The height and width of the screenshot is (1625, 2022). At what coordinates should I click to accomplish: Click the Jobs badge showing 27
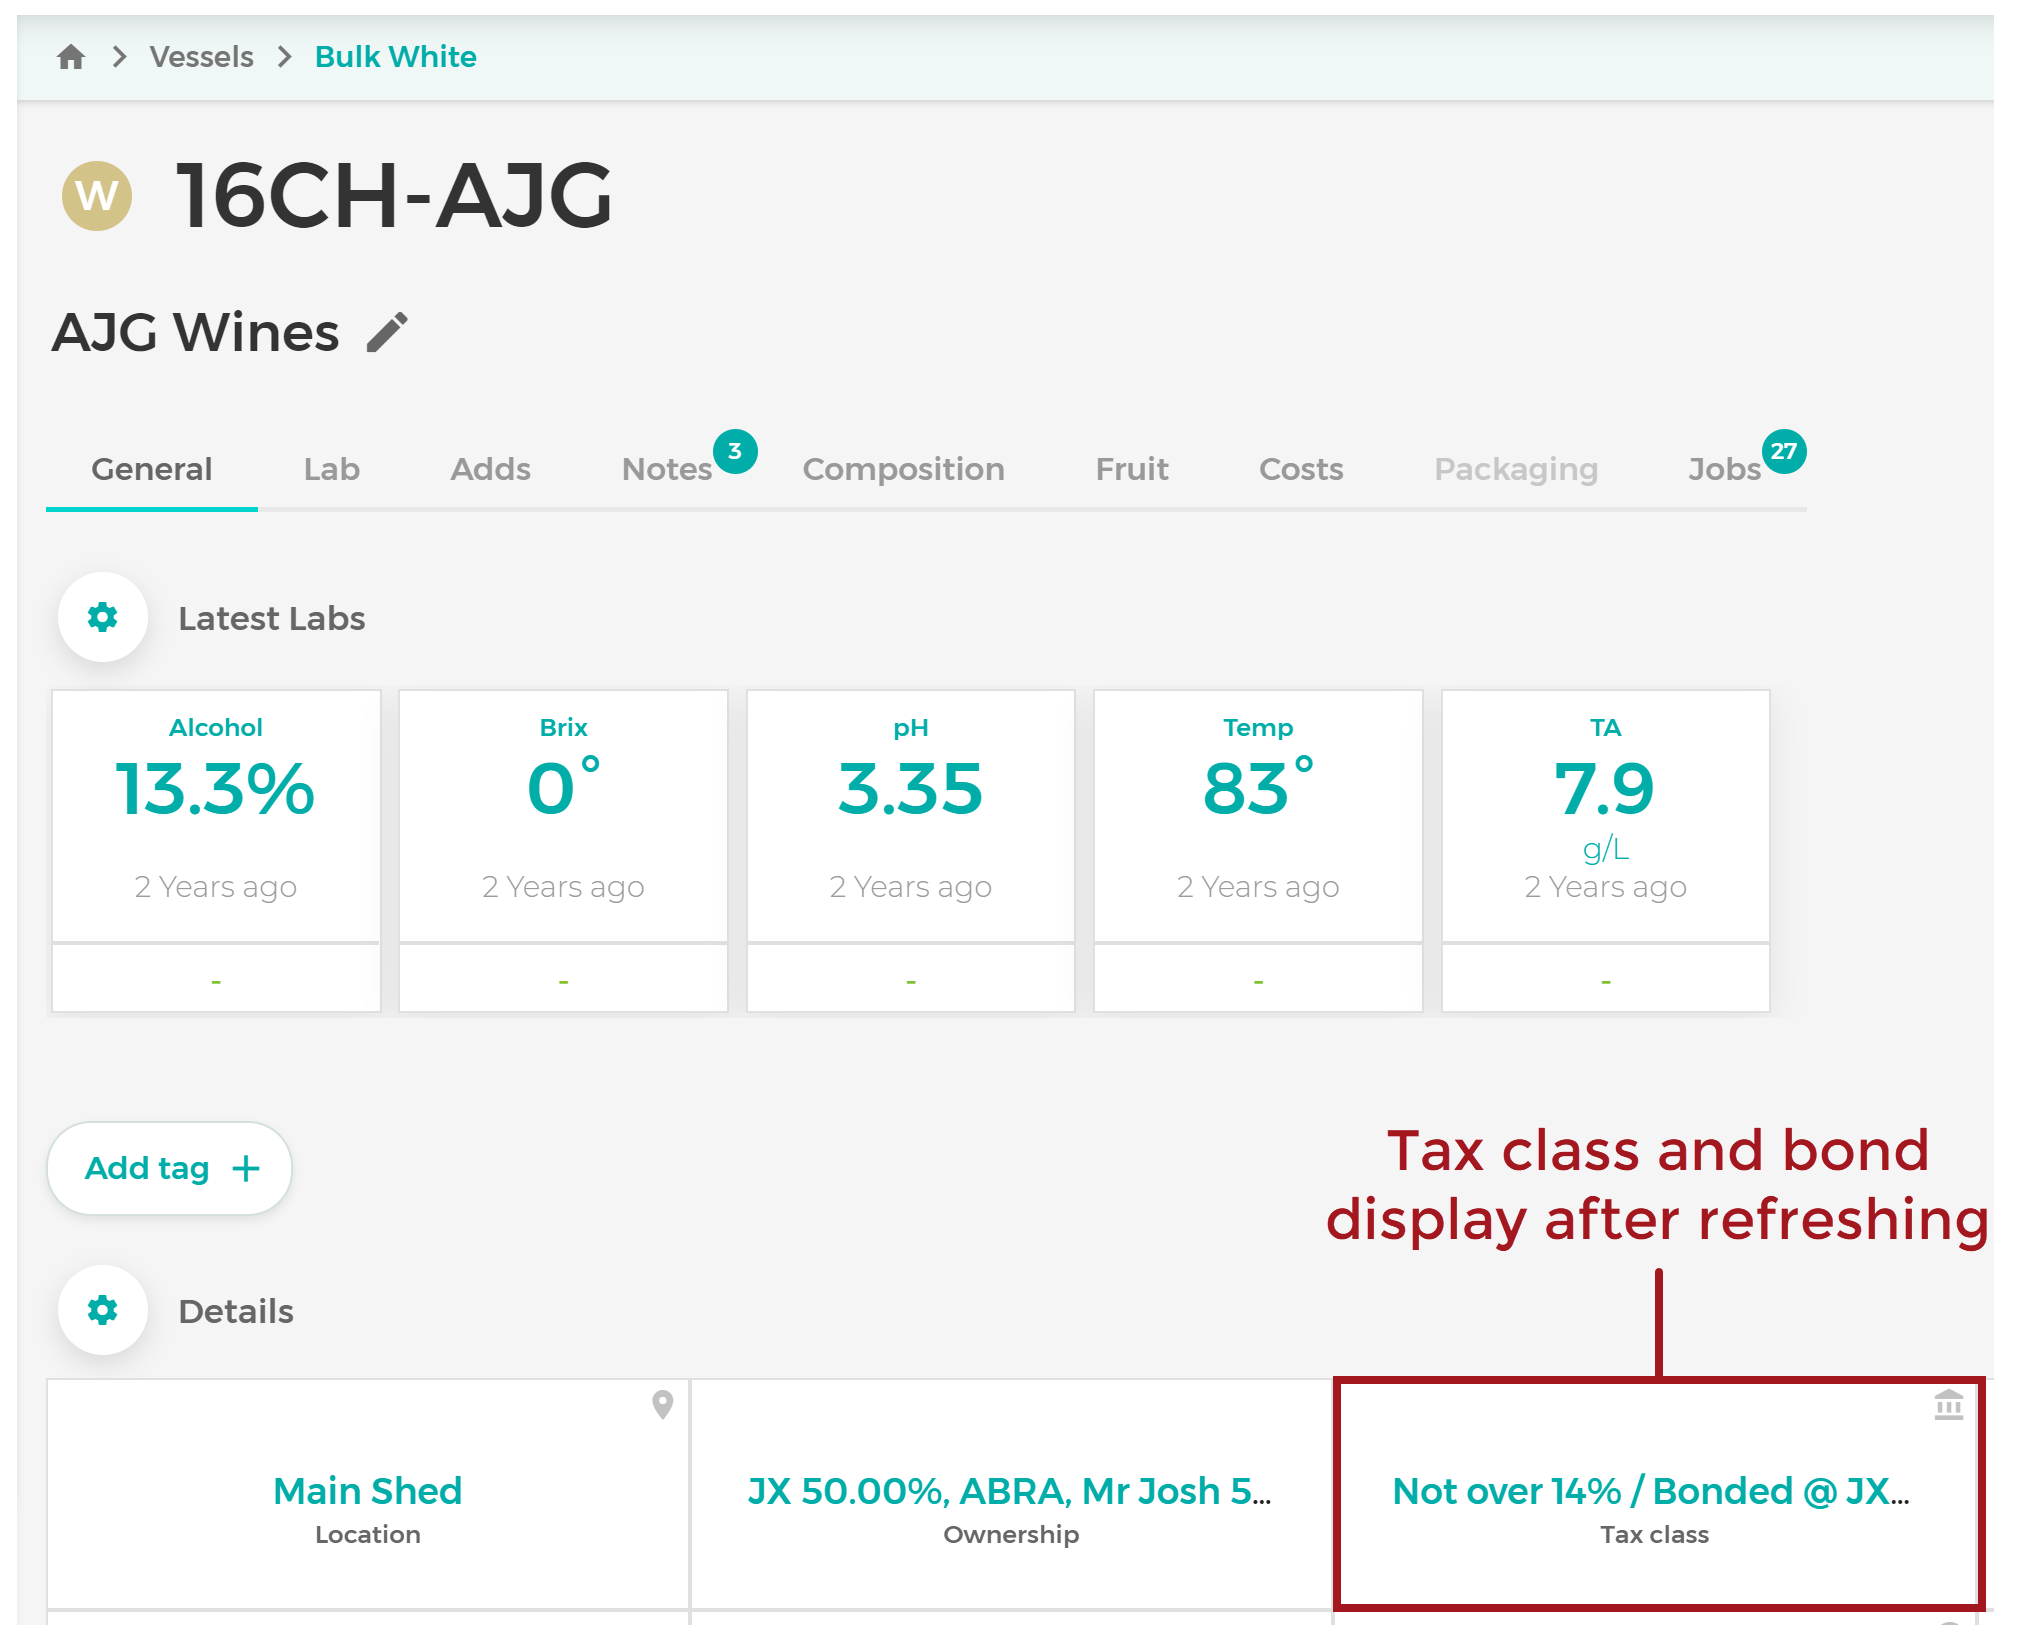click(1784, 452)
